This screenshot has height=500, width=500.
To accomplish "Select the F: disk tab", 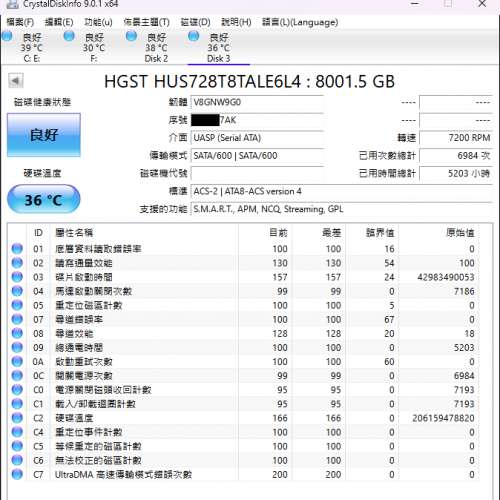I will 94,47.
